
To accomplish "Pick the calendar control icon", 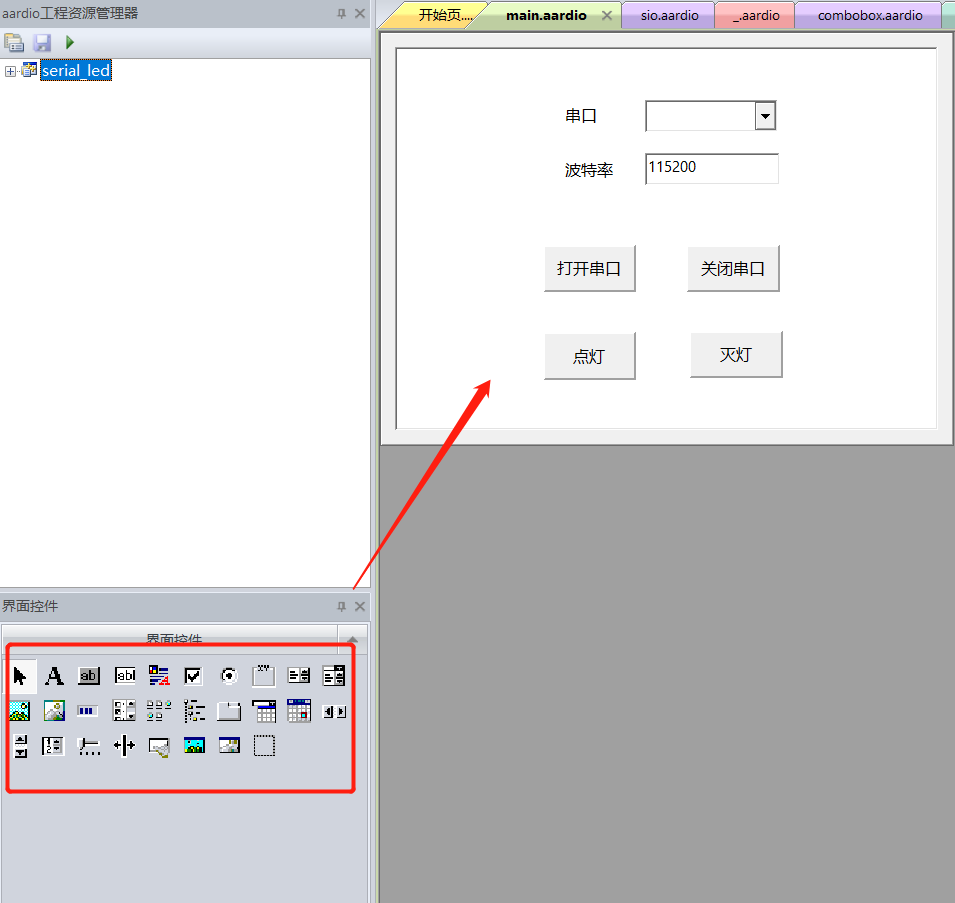I will [x=299, y=711].
